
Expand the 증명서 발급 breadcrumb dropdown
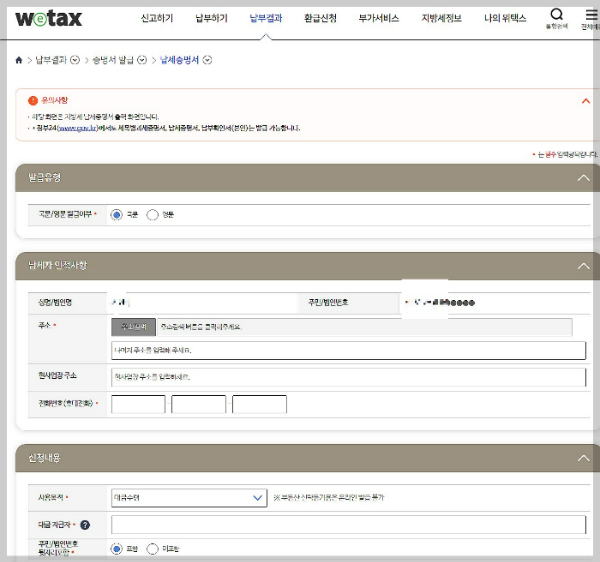(142, 60)
